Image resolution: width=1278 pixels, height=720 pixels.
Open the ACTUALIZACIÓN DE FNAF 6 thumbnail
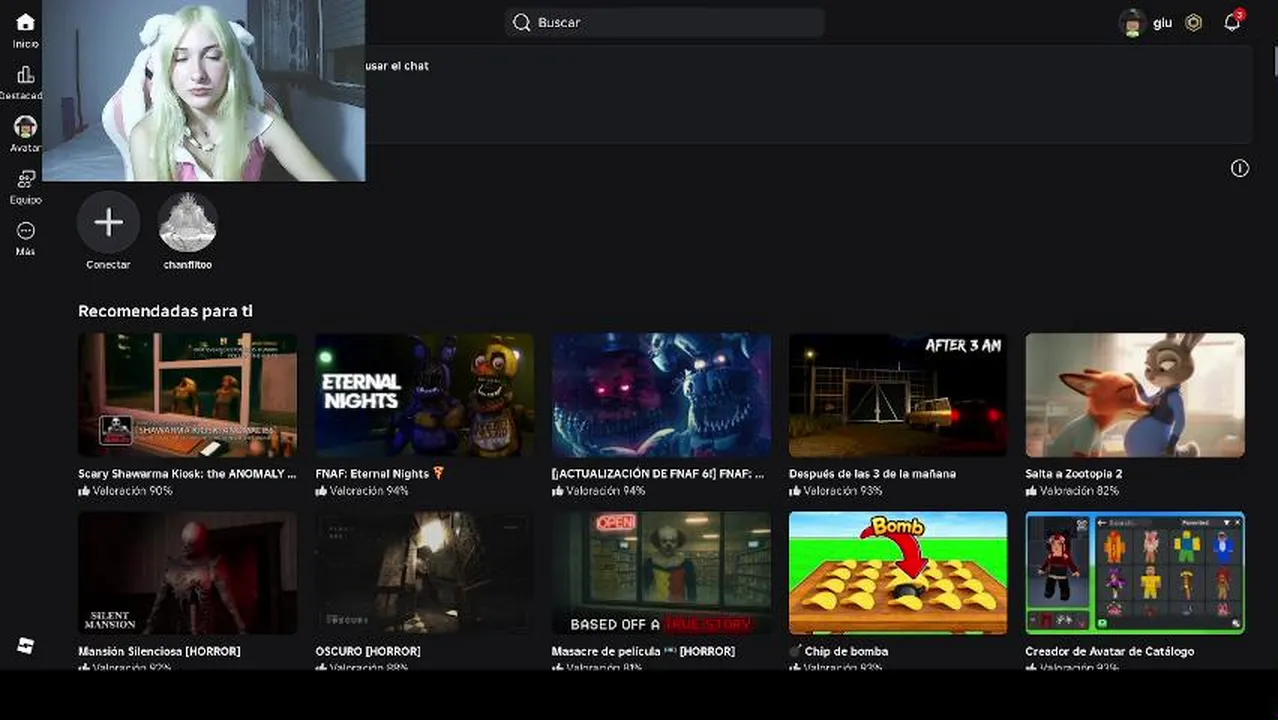click(661, 395)
